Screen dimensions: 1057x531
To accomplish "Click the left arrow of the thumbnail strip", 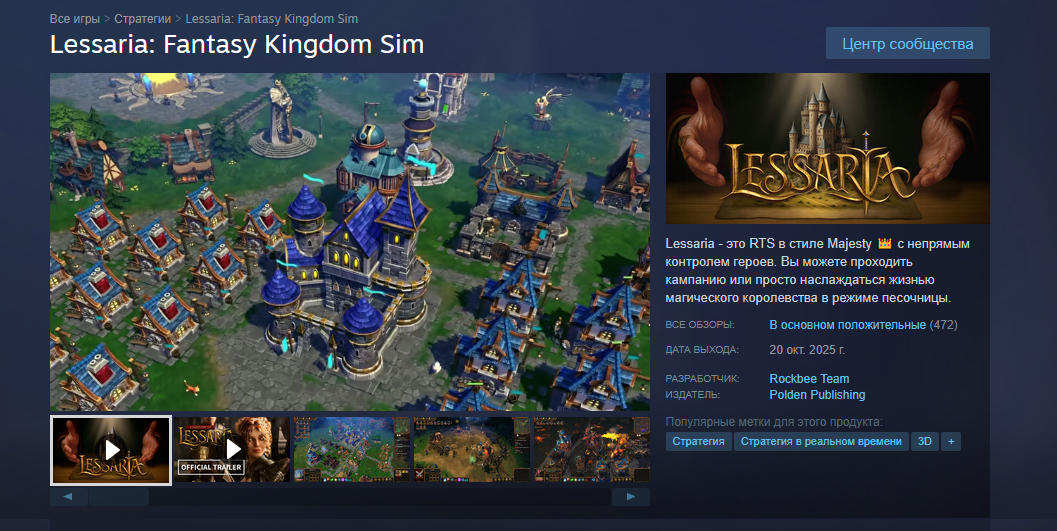I will [68, 497].
